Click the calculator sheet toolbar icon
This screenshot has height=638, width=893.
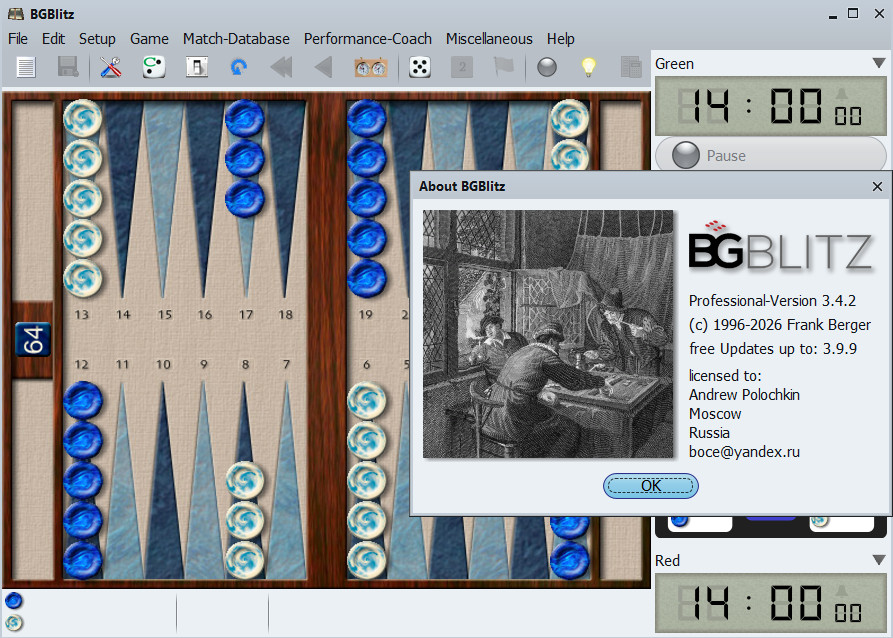(x=631, y=68)
